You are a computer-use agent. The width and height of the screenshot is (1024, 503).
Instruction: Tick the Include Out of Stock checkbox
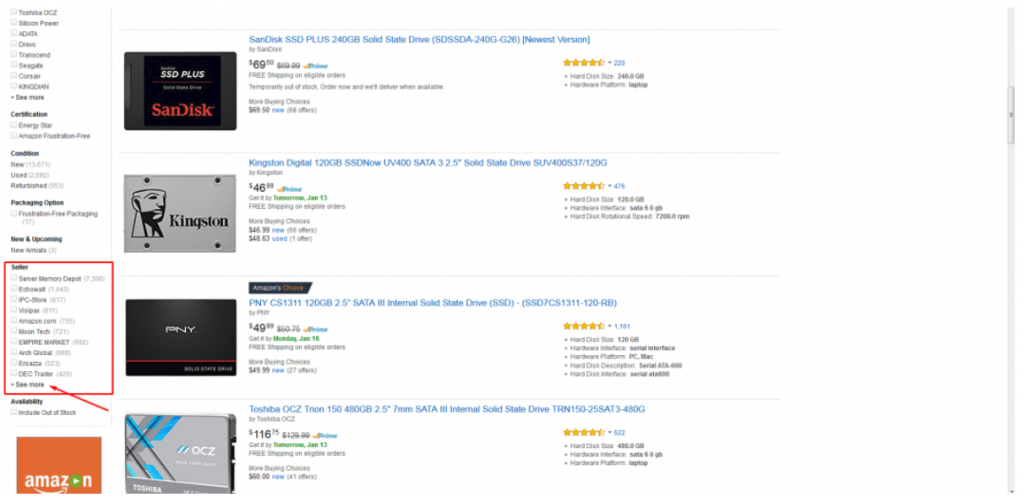tap(14, 412)
